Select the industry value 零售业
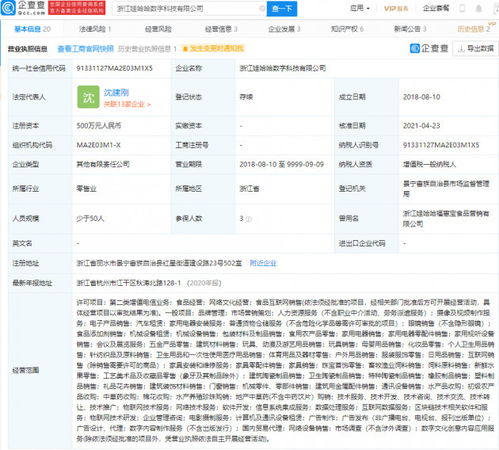The width and height of the screenshot is (499, 450). point(86,189)
